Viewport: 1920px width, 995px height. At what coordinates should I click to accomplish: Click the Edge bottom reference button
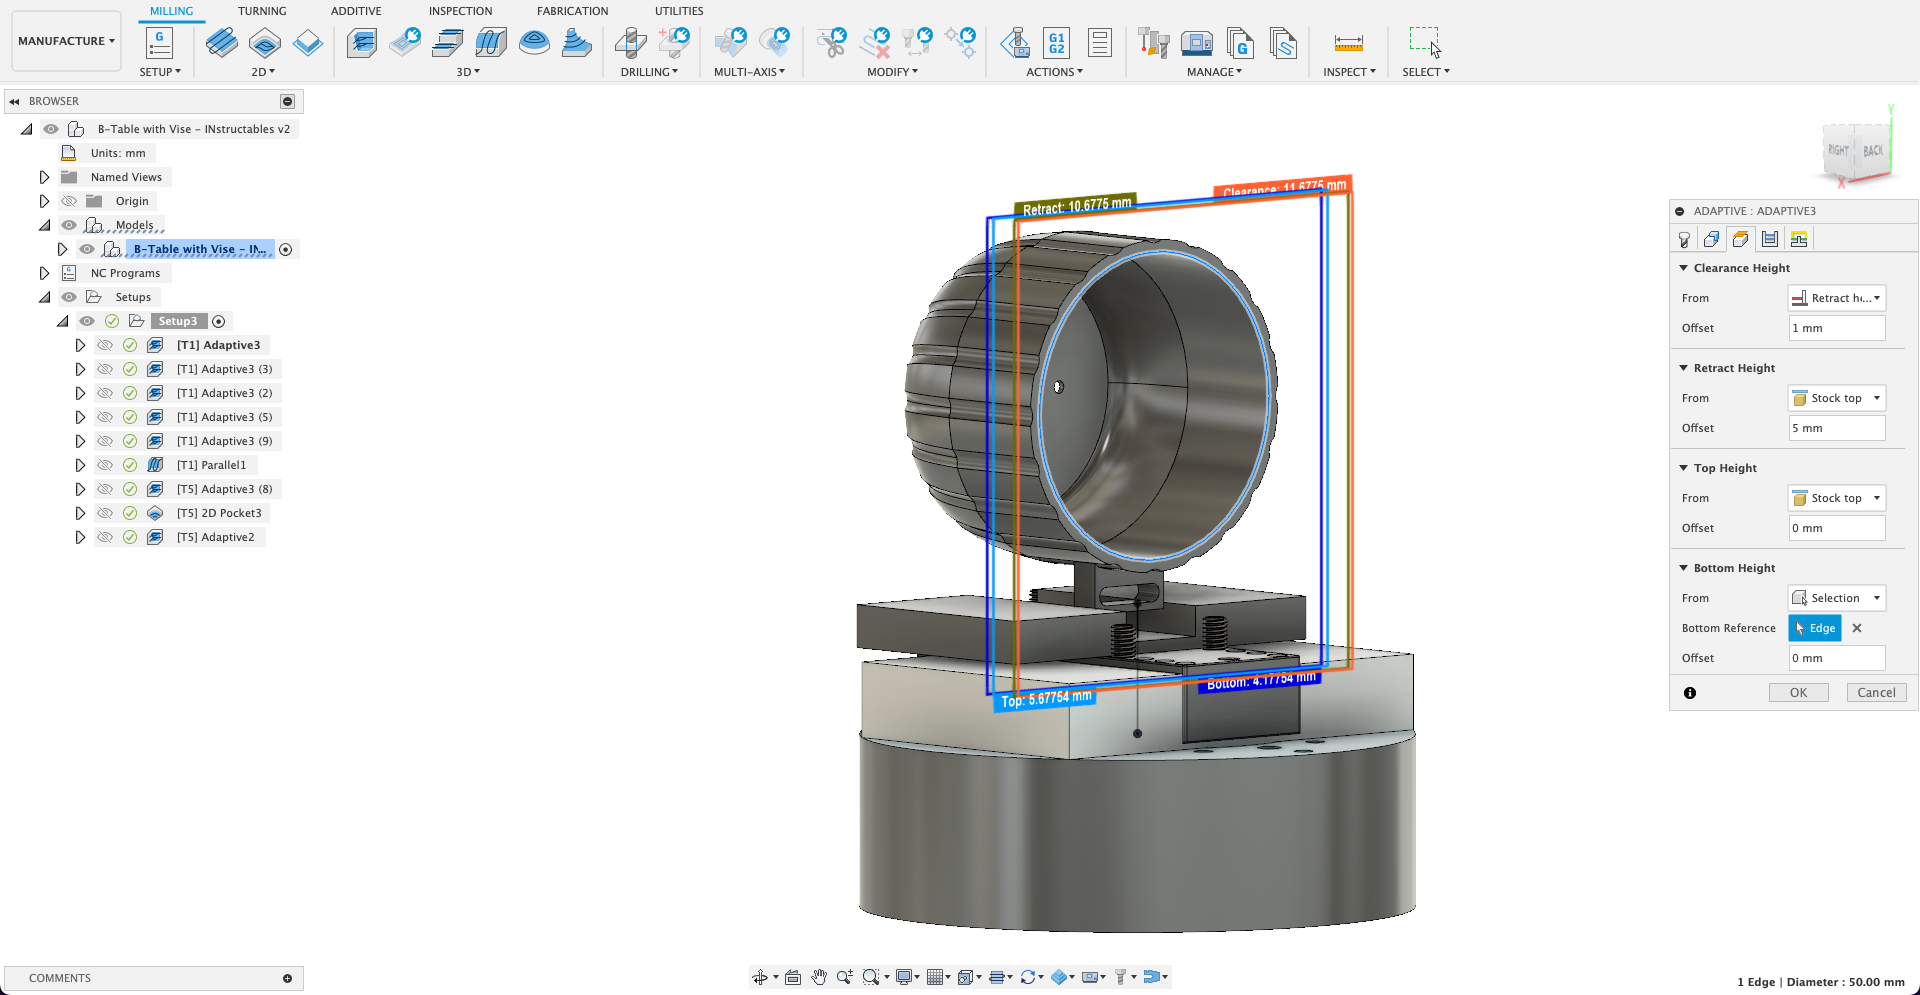pyautogui.click(x=1814, y=628)
